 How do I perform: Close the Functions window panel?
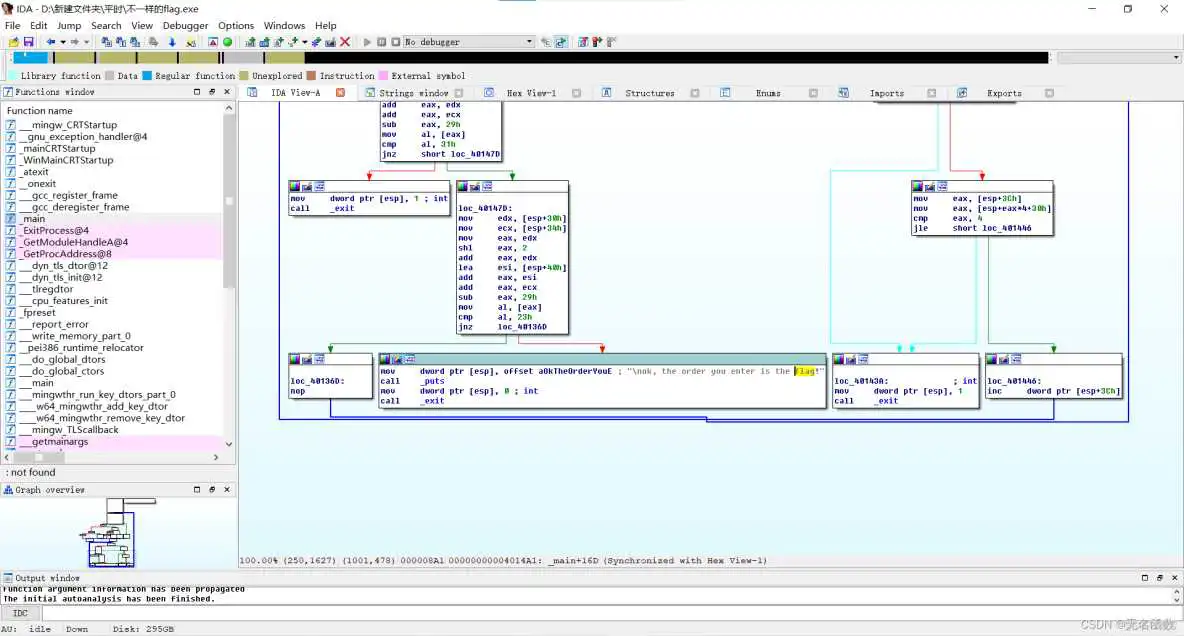(226, 92)
